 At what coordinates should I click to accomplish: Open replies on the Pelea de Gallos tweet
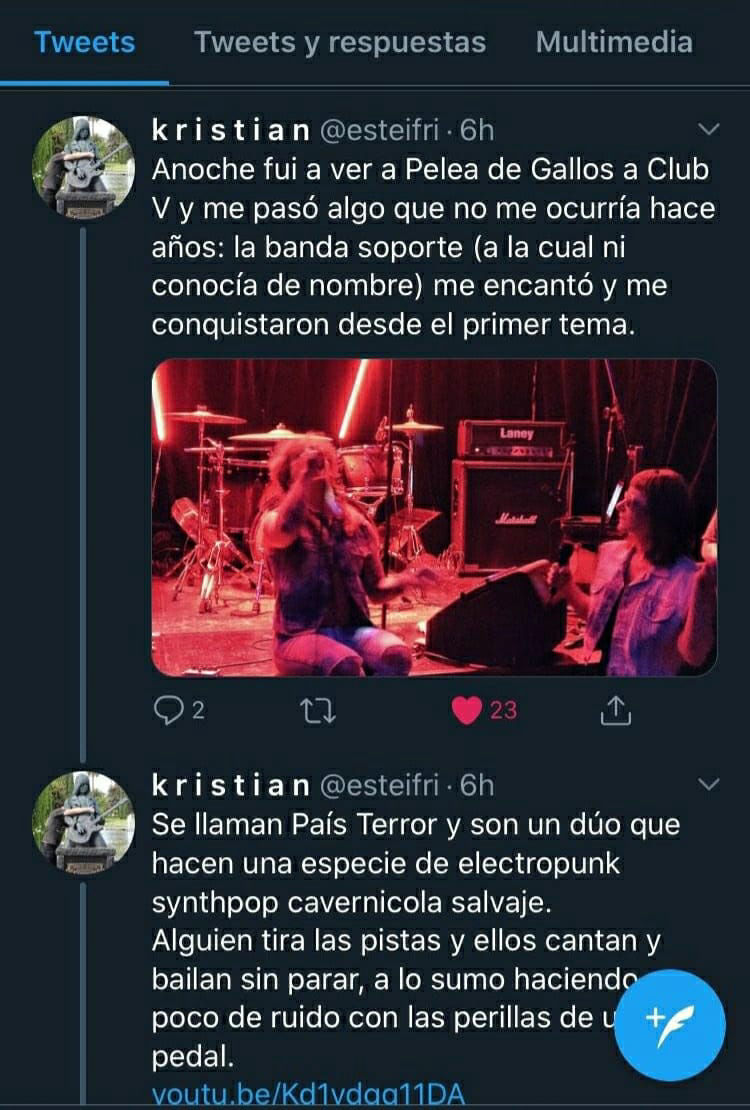click(x=178, y=710)
